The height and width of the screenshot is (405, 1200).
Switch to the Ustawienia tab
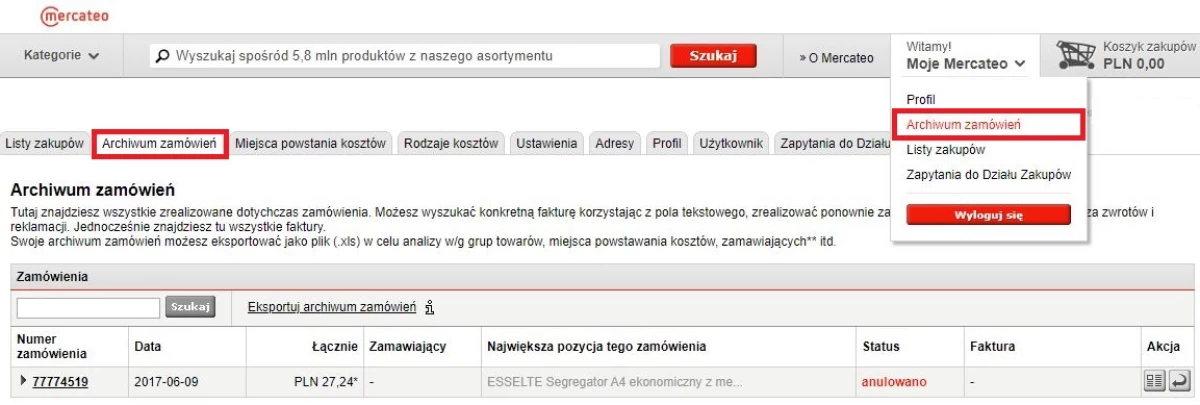pos(547,144)
